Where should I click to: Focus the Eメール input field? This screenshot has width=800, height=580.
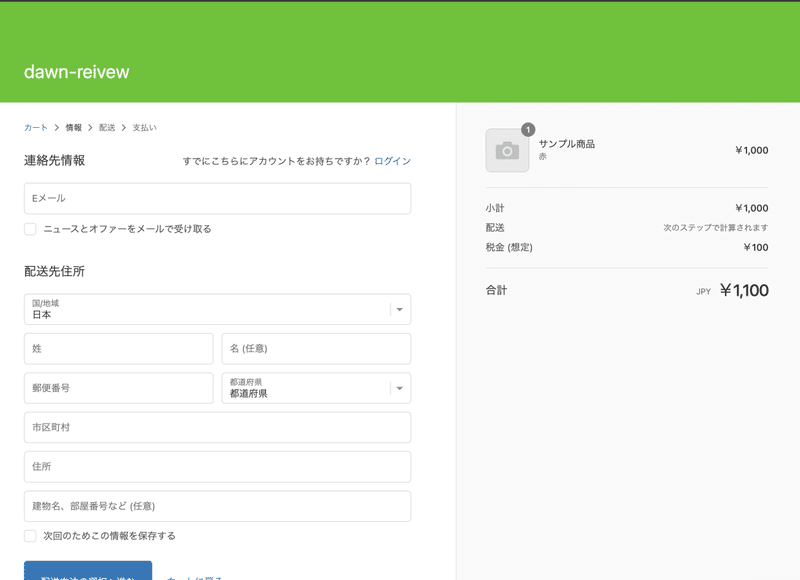click(x=217, y=198)
